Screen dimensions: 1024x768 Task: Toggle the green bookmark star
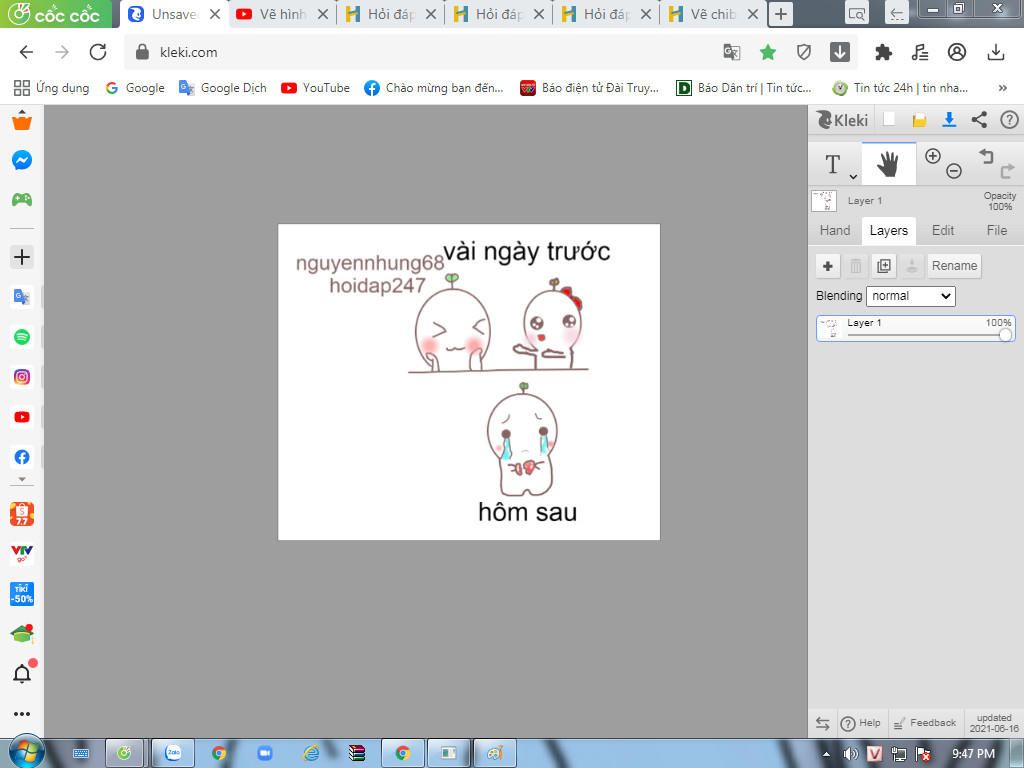[x=768, y=52]
